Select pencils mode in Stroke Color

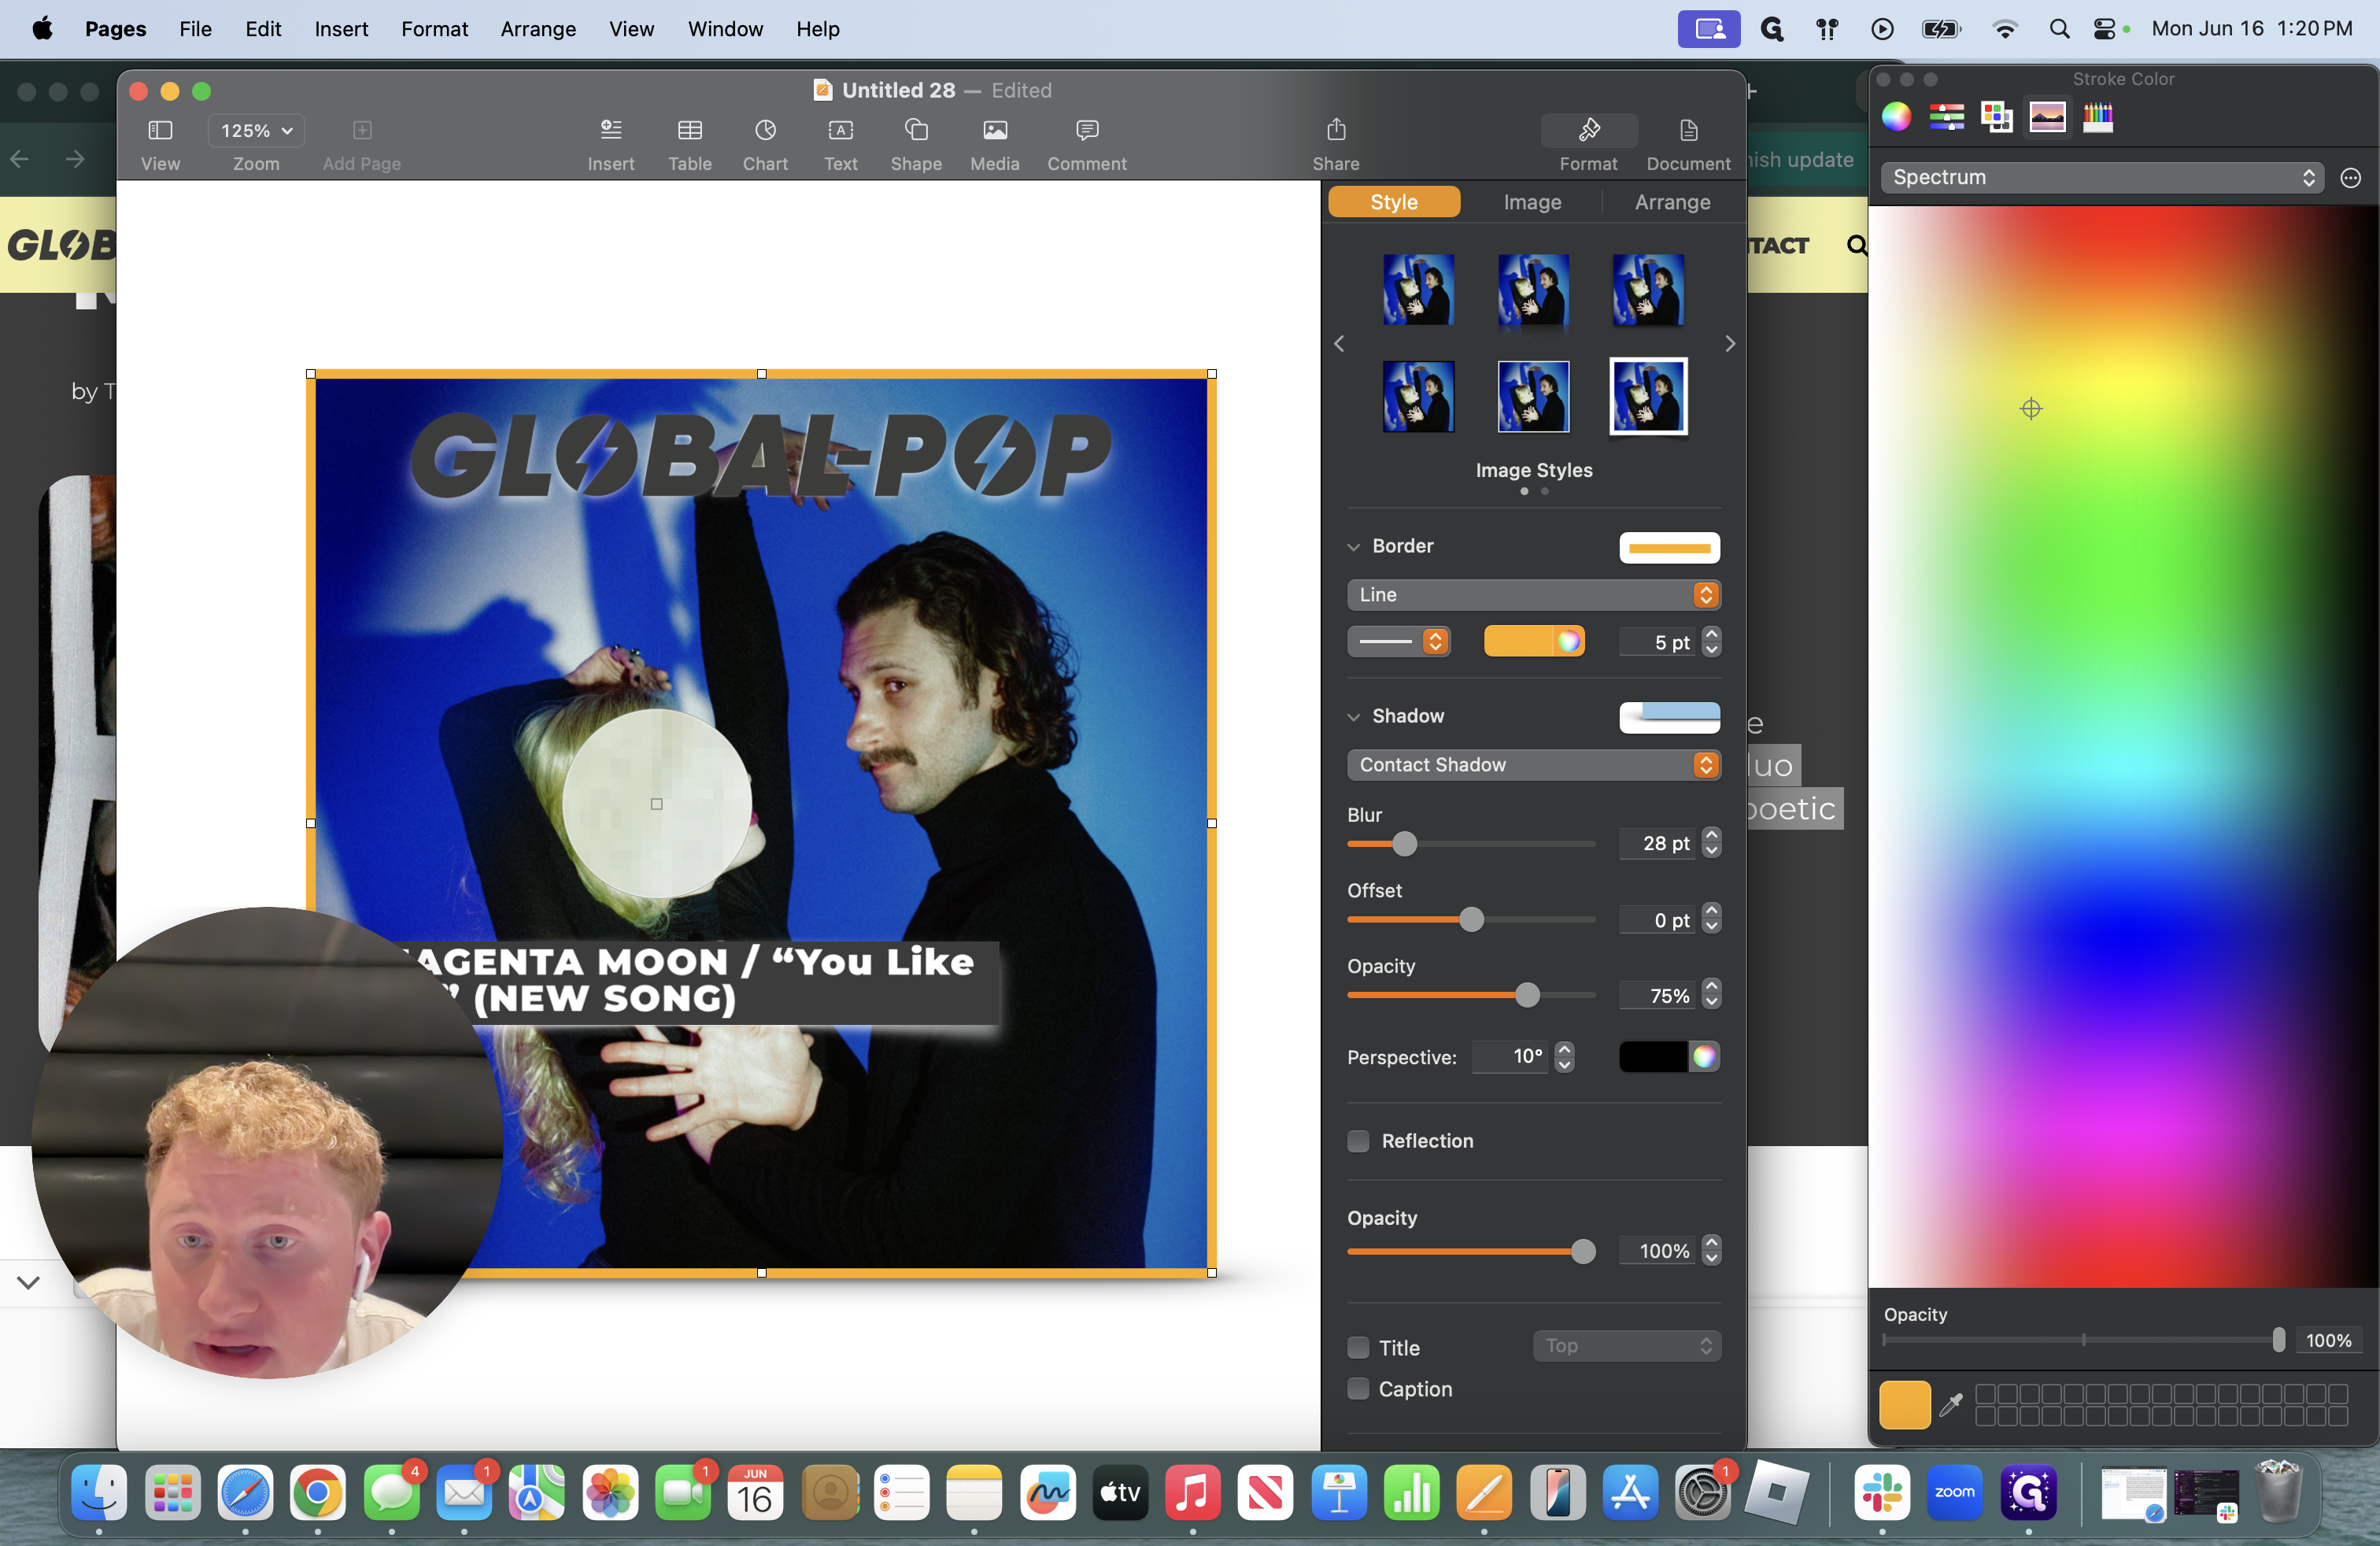coord(2098,117)
